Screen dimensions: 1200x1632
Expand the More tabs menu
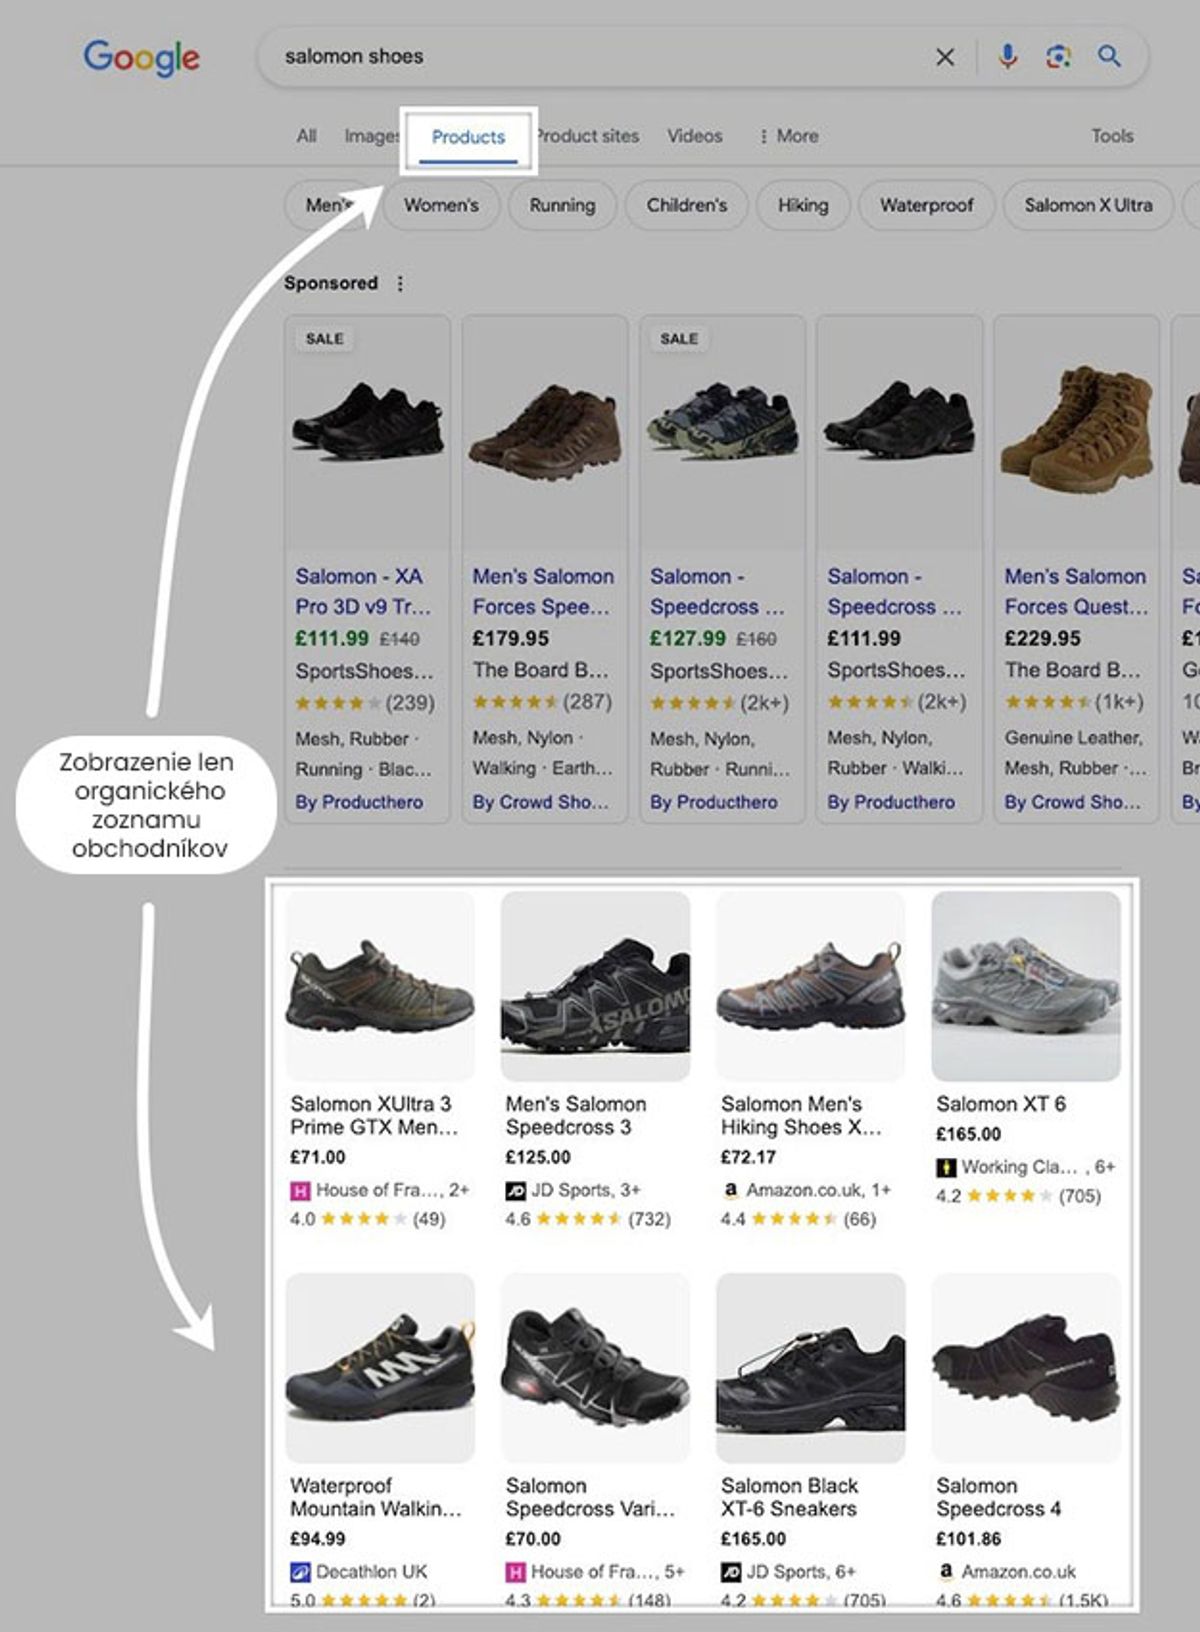(788, 136)
